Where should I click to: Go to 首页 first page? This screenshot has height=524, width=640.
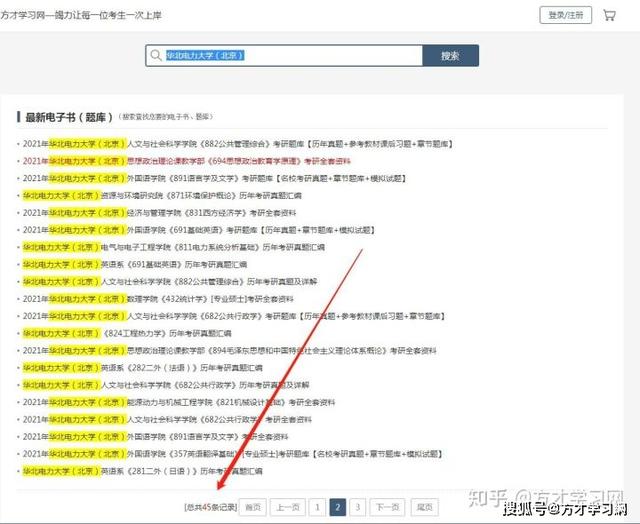tap(253, 507)
